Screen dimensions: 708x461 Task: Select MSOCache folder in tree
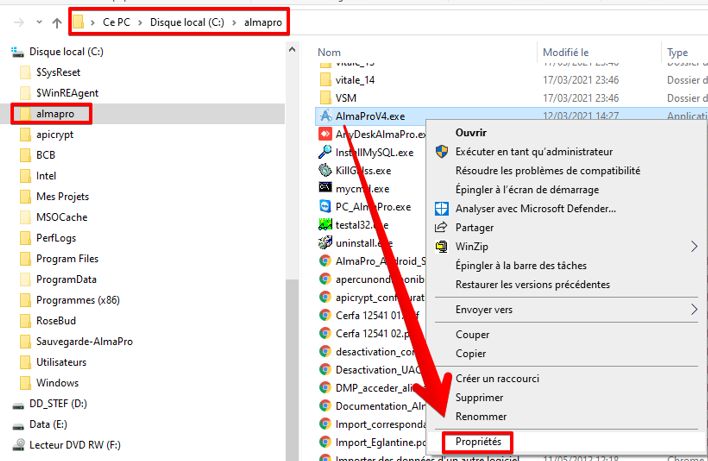61,217
